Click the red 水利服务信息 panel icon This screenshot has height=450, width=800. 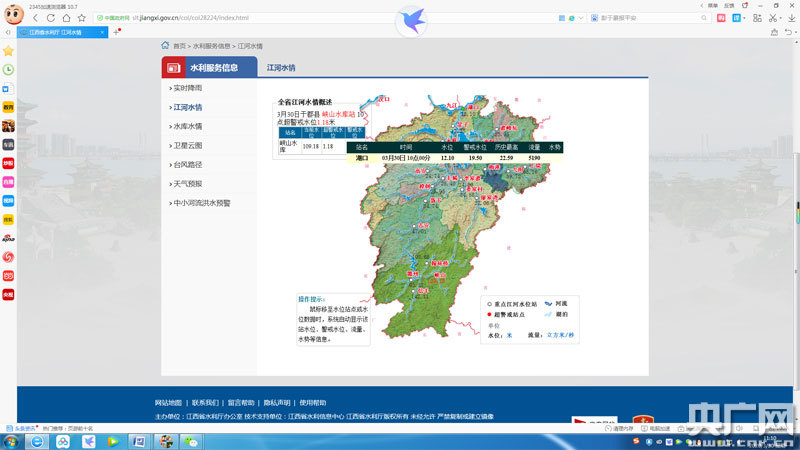(x=173, y=68)
